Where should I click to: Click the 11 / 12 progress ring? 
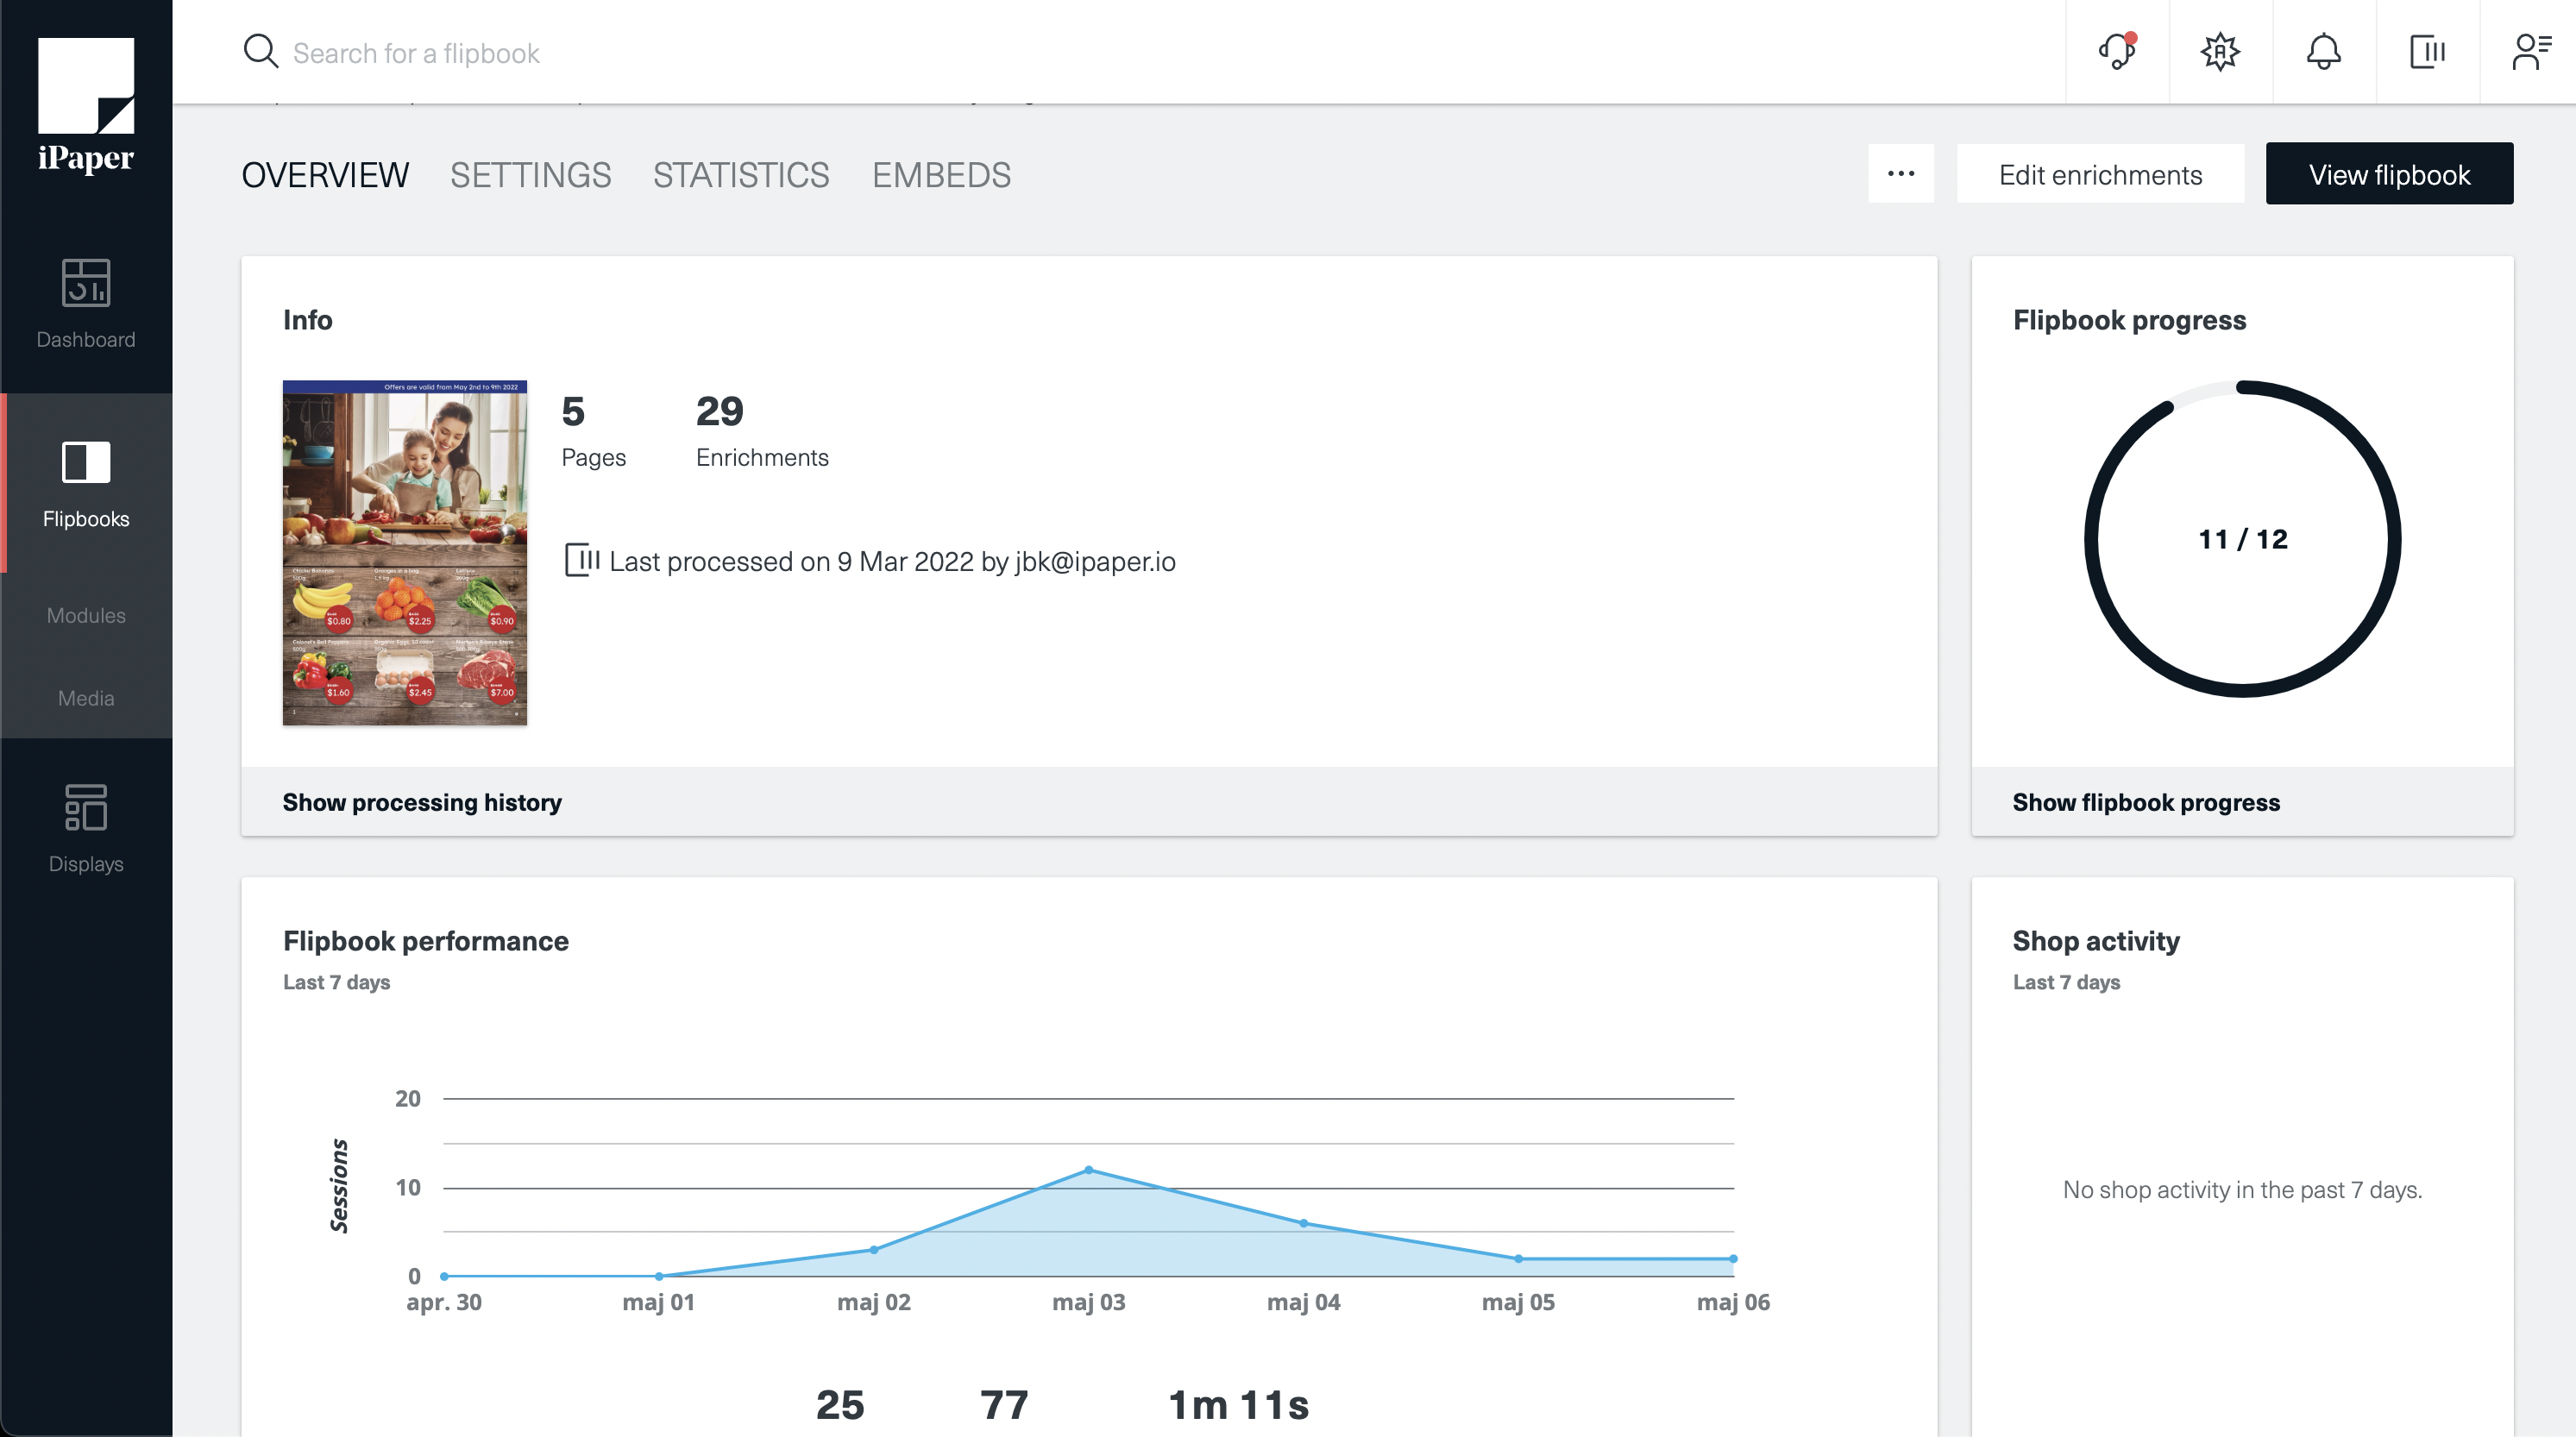click(x=2242, y=539)
